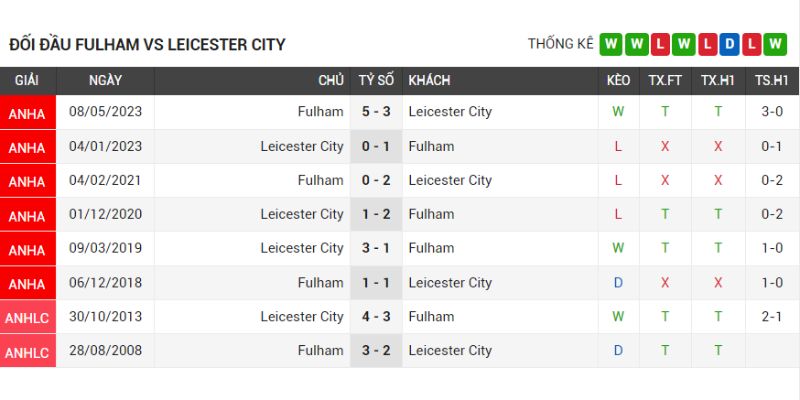Open the ANHLC badge on the 28/08/2008 row
The height and width of the screenshot is (400, 800).
[x=27, y=352]
